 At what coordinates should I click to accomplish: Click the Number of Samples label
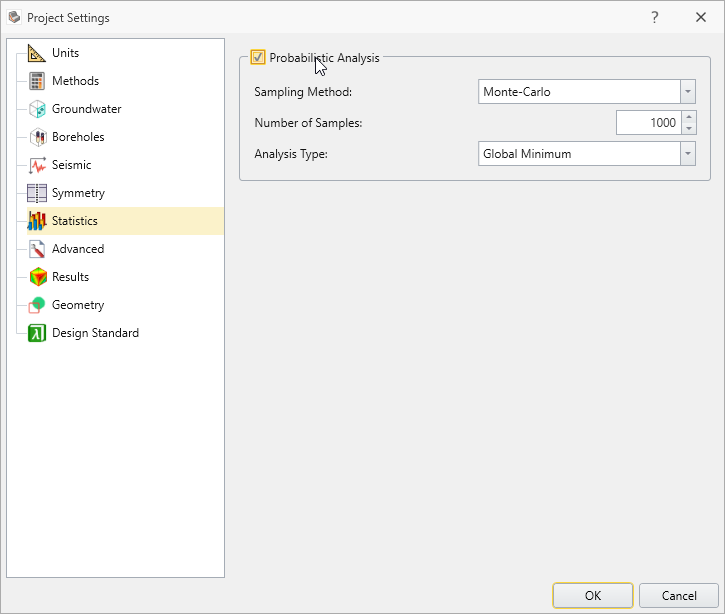[x=308, y=123]
